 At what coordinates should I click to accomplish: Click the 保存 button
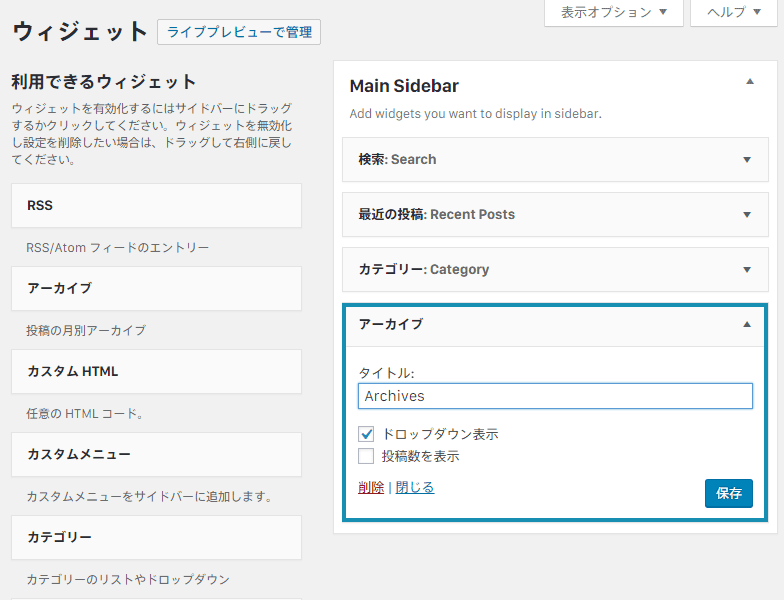coord(728,494)
